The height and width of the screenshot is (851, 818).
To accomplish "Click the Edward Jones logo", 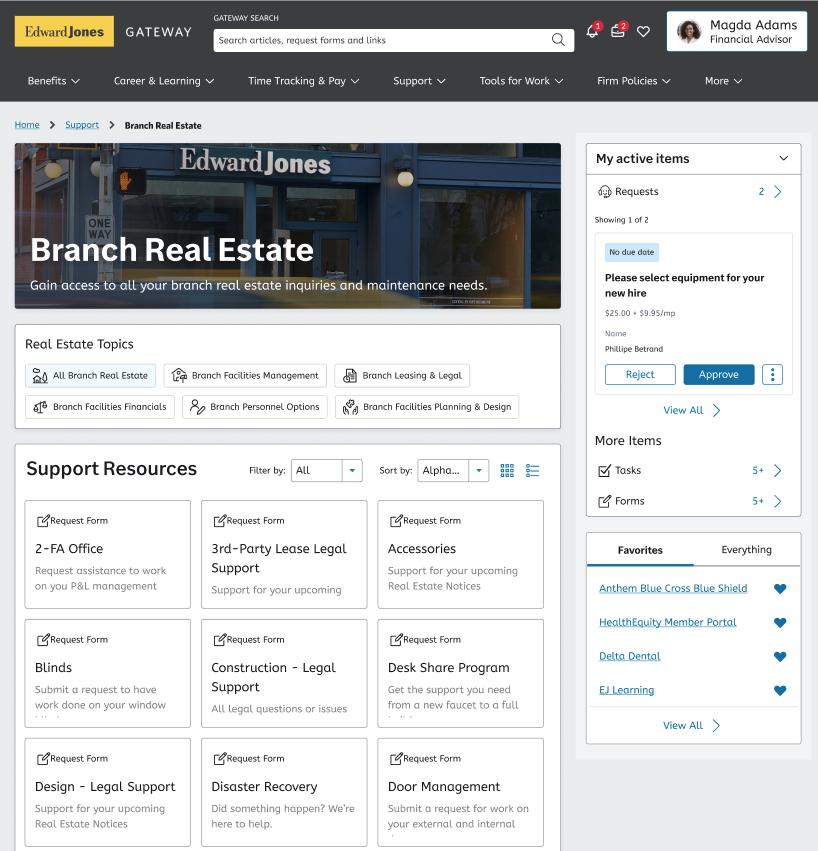I will 64,31.
